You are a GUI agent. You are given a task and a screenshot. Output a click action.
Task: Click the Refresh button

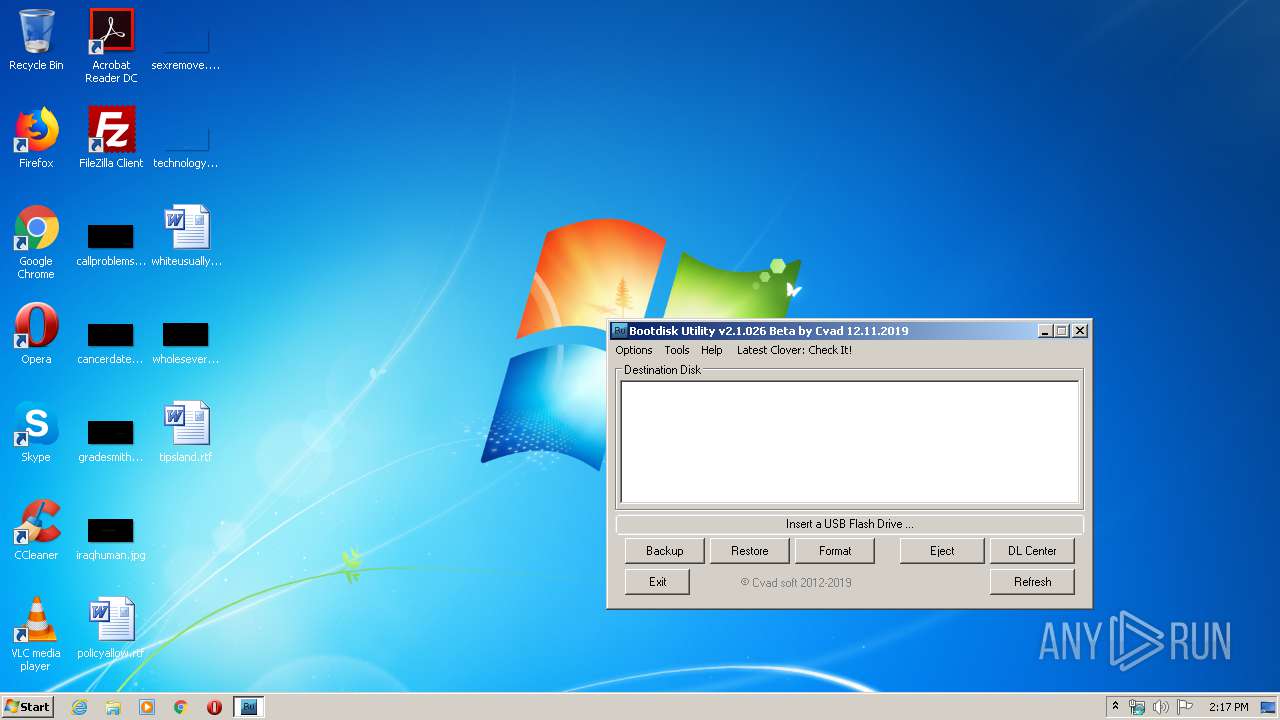1033,582
